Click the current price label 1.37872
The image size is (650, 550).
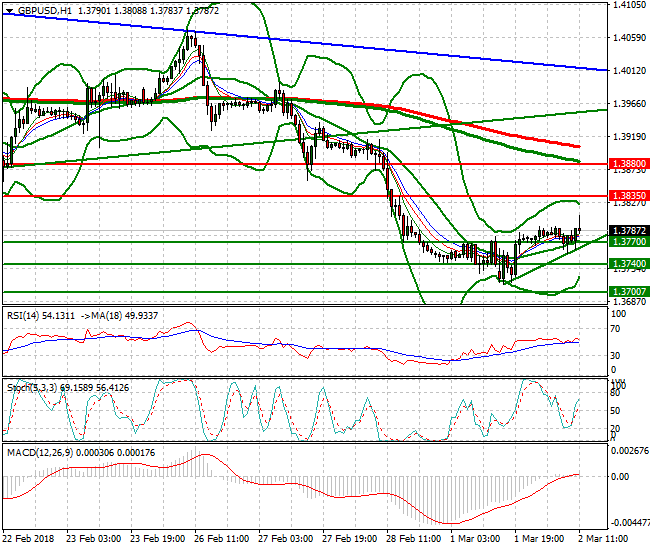pos(629,230)
